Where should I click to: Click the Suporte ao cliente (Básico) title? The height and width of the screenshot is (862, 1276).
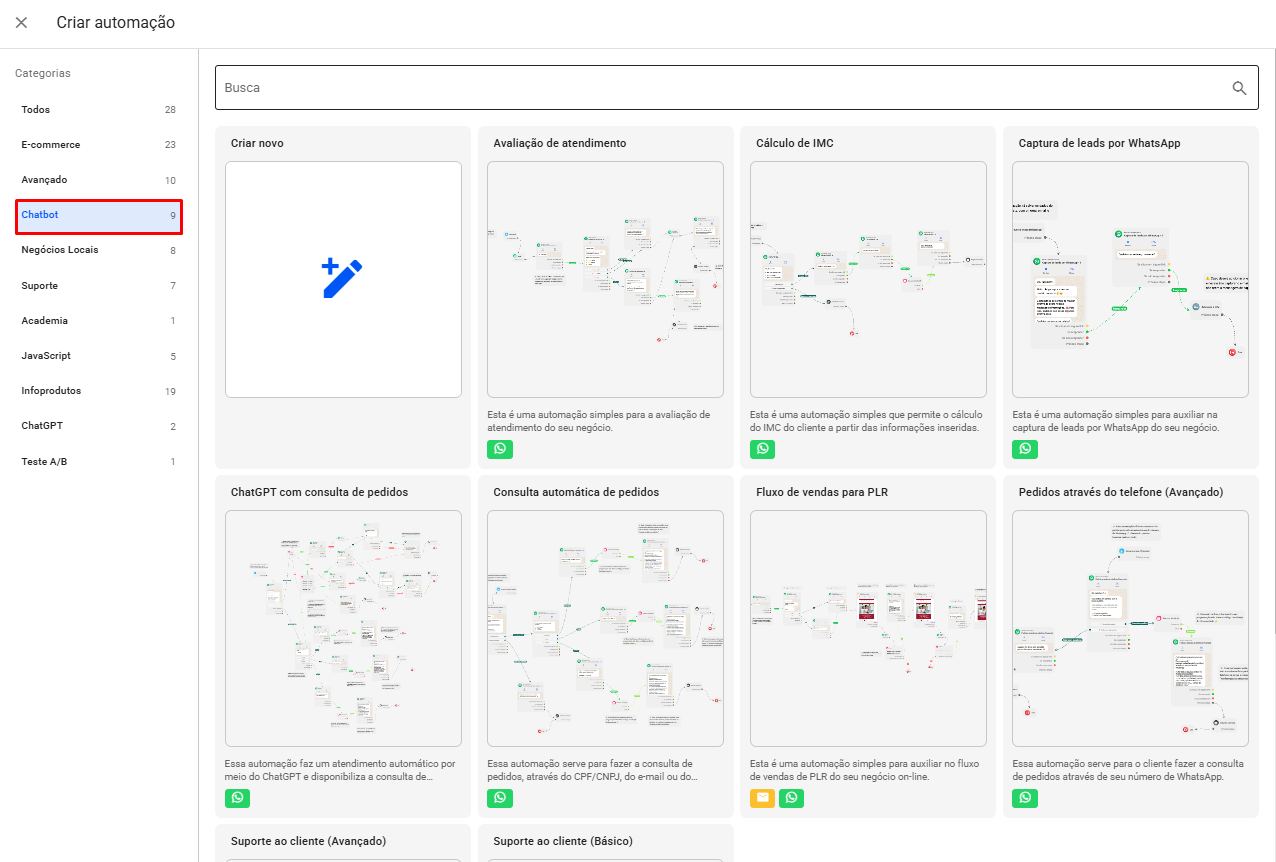pyautogui.click(x=563, y=841)
